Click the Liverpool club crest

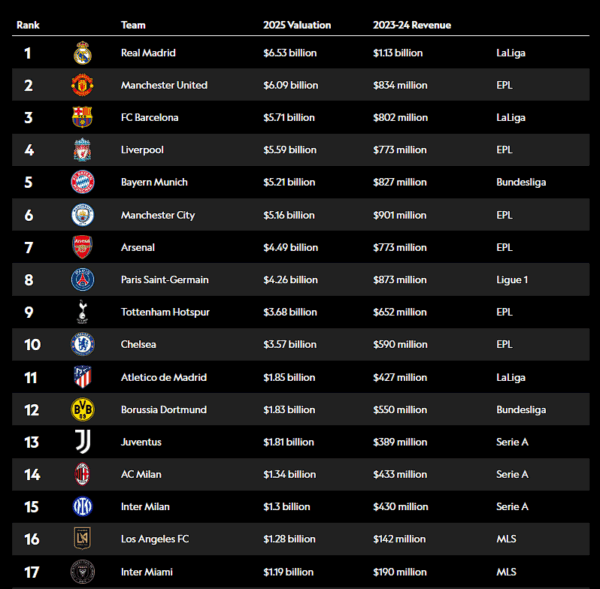pyautogui.click(x=82, y=150)
